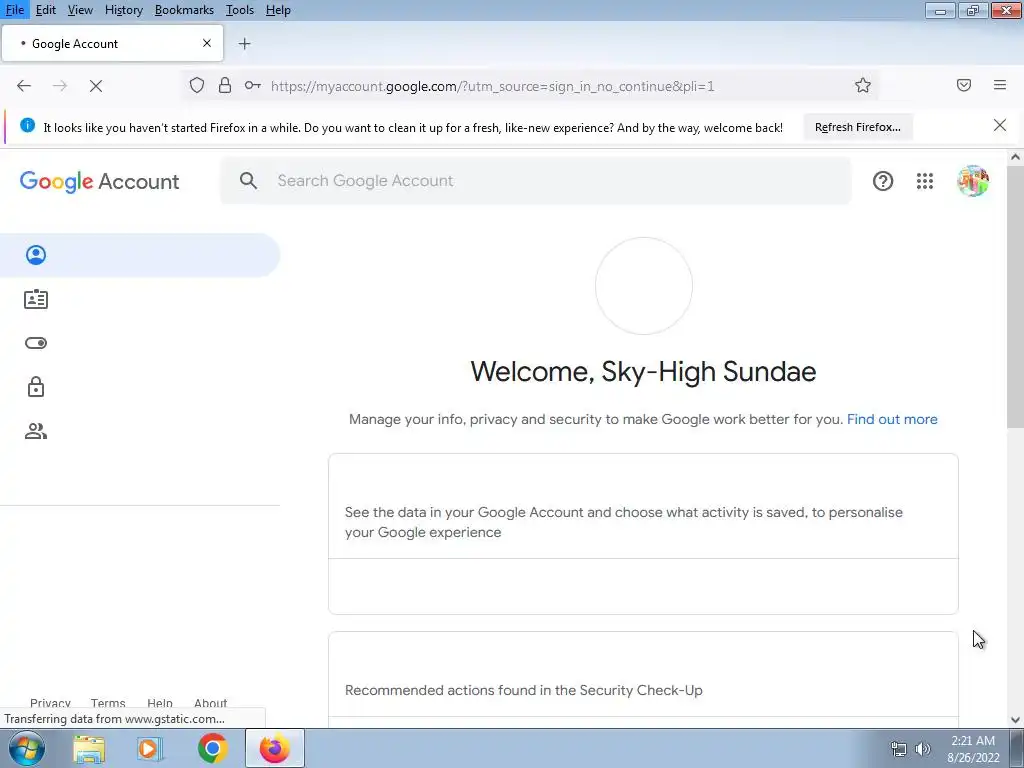Click the info icon in notification bar
1024x768 pixels.
27,125
